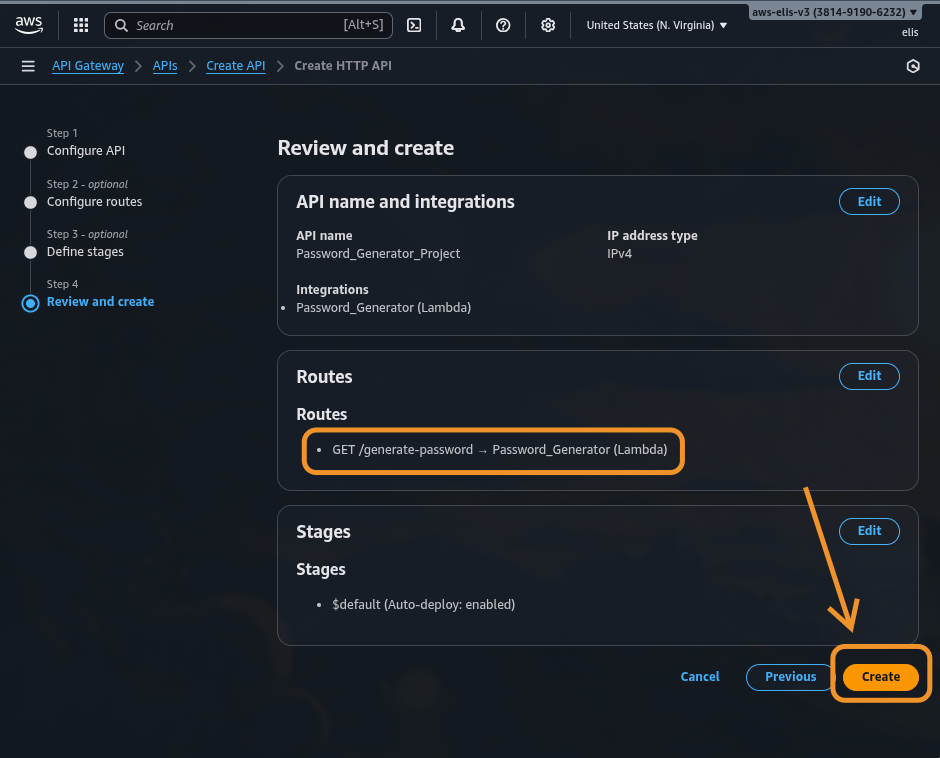Jump to Step 2 Configure routes

[x=94, y=201]
